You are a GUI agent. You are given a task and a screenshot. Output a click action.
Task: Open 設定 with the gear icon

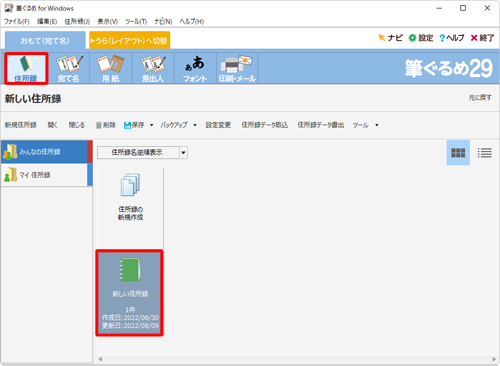click(x=421, y=38)
